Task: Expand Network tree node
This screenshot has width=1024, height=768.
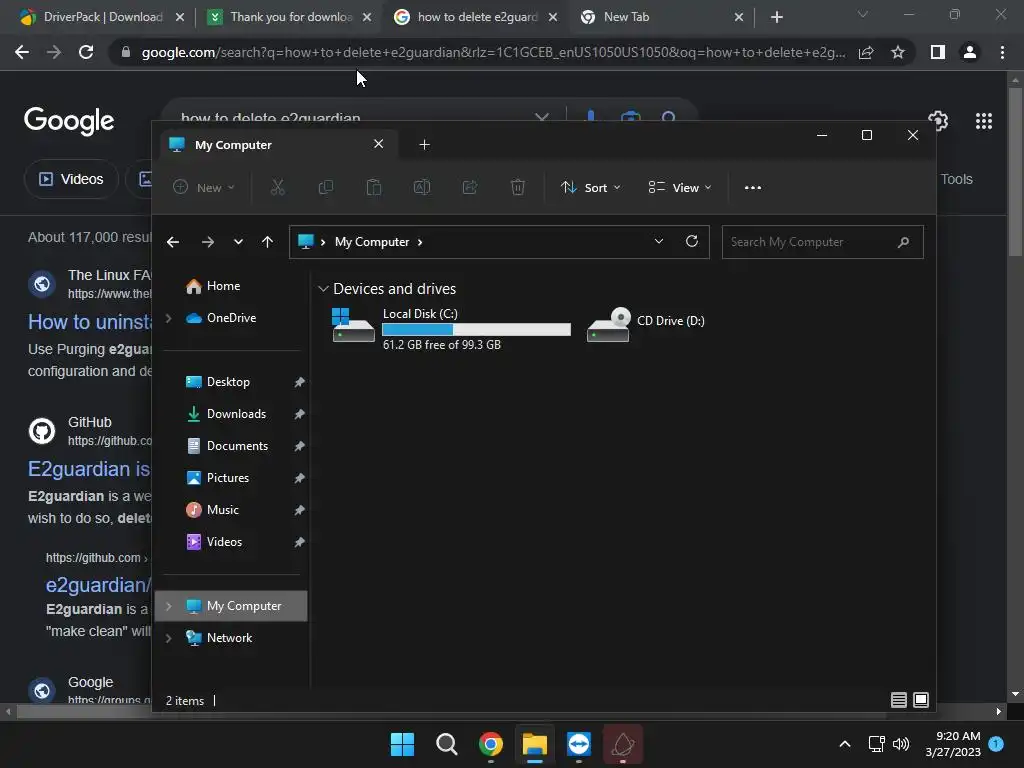Action: click(x=168, y=638)
